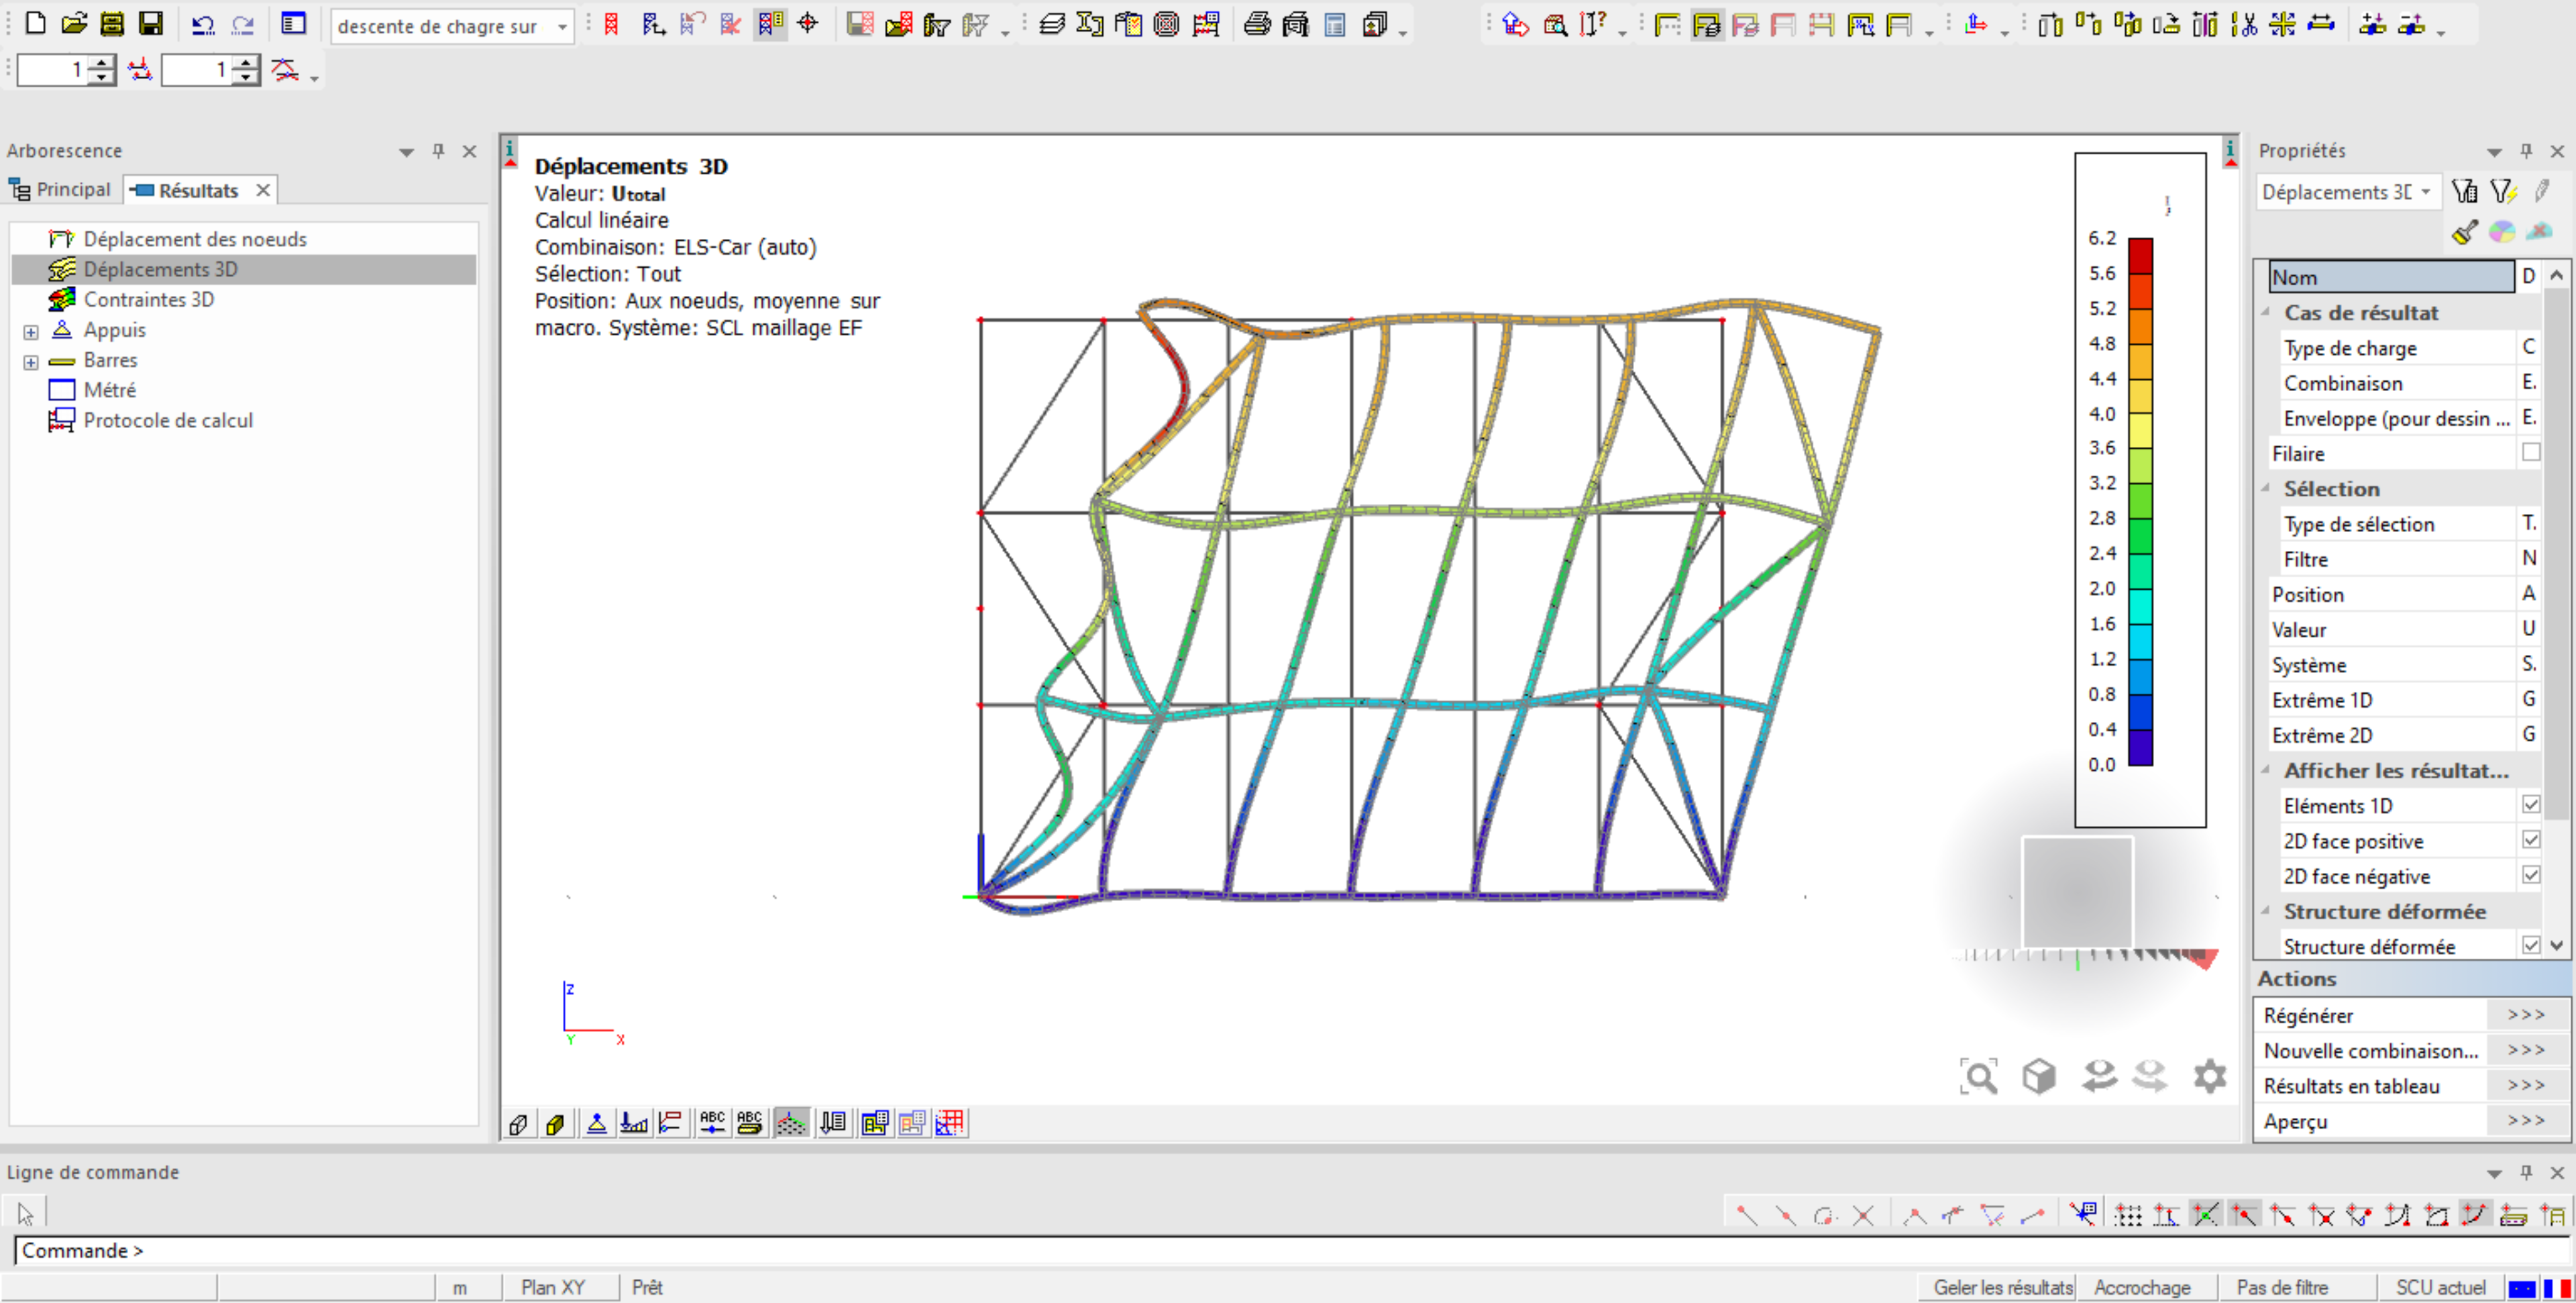The image size is (2576, 1303).
Task: Undo the last action
Action: (x=203, y=24)
